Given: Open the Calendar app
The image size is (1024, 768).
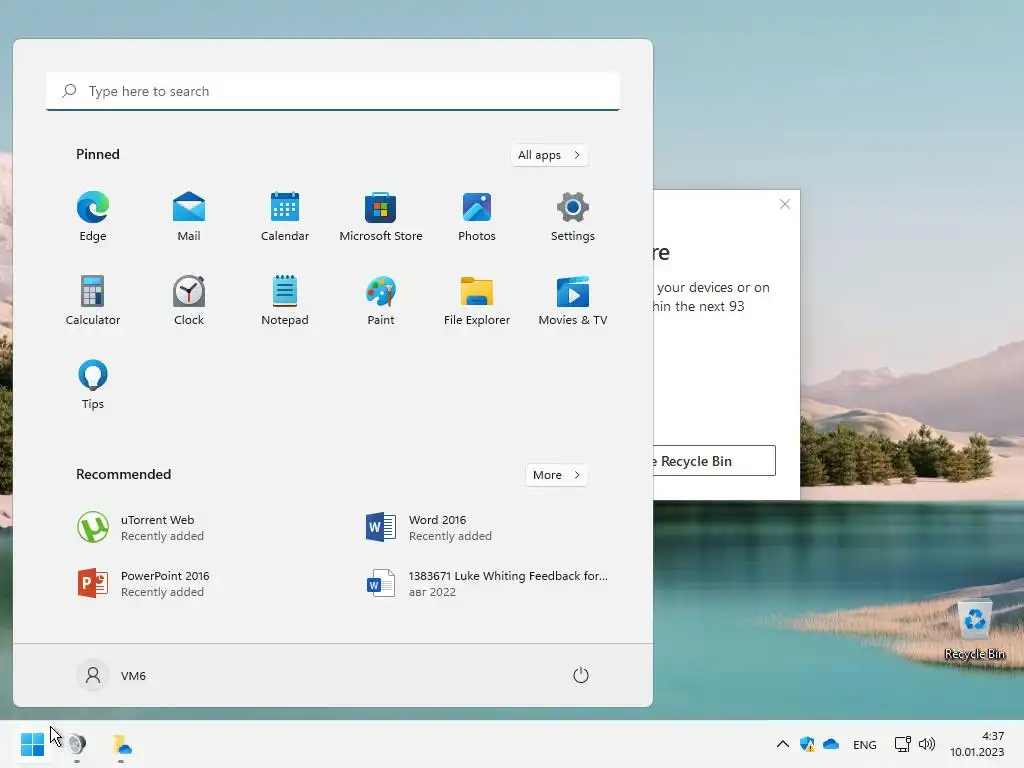Looking at the screenshot, I should [285, 216].
